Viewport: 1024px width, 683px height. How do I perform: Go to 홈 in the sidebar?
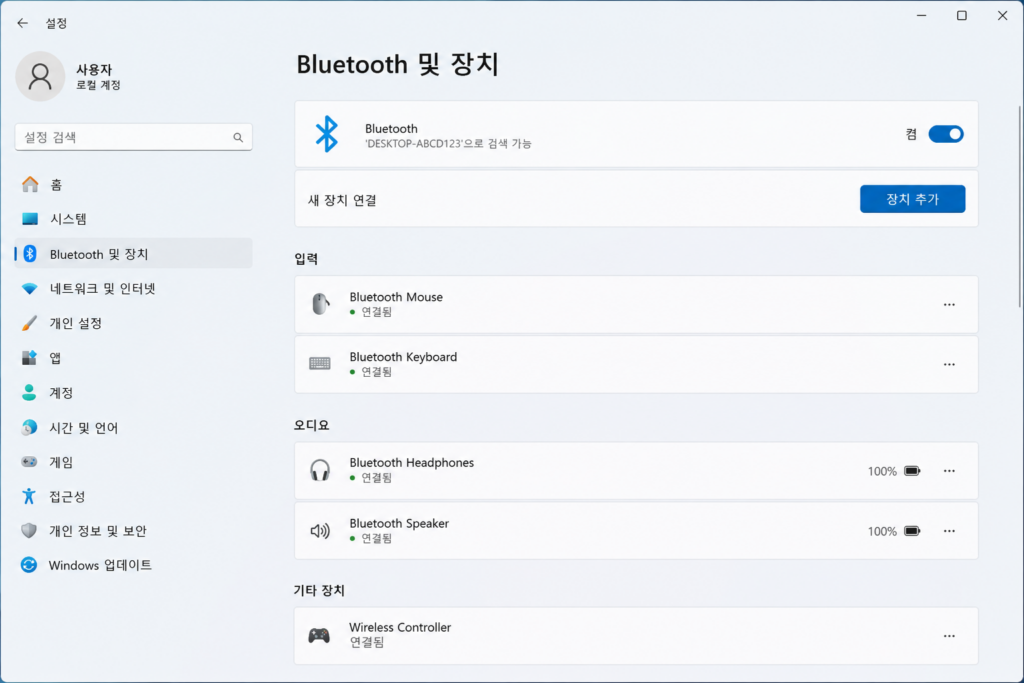(133, 185)
